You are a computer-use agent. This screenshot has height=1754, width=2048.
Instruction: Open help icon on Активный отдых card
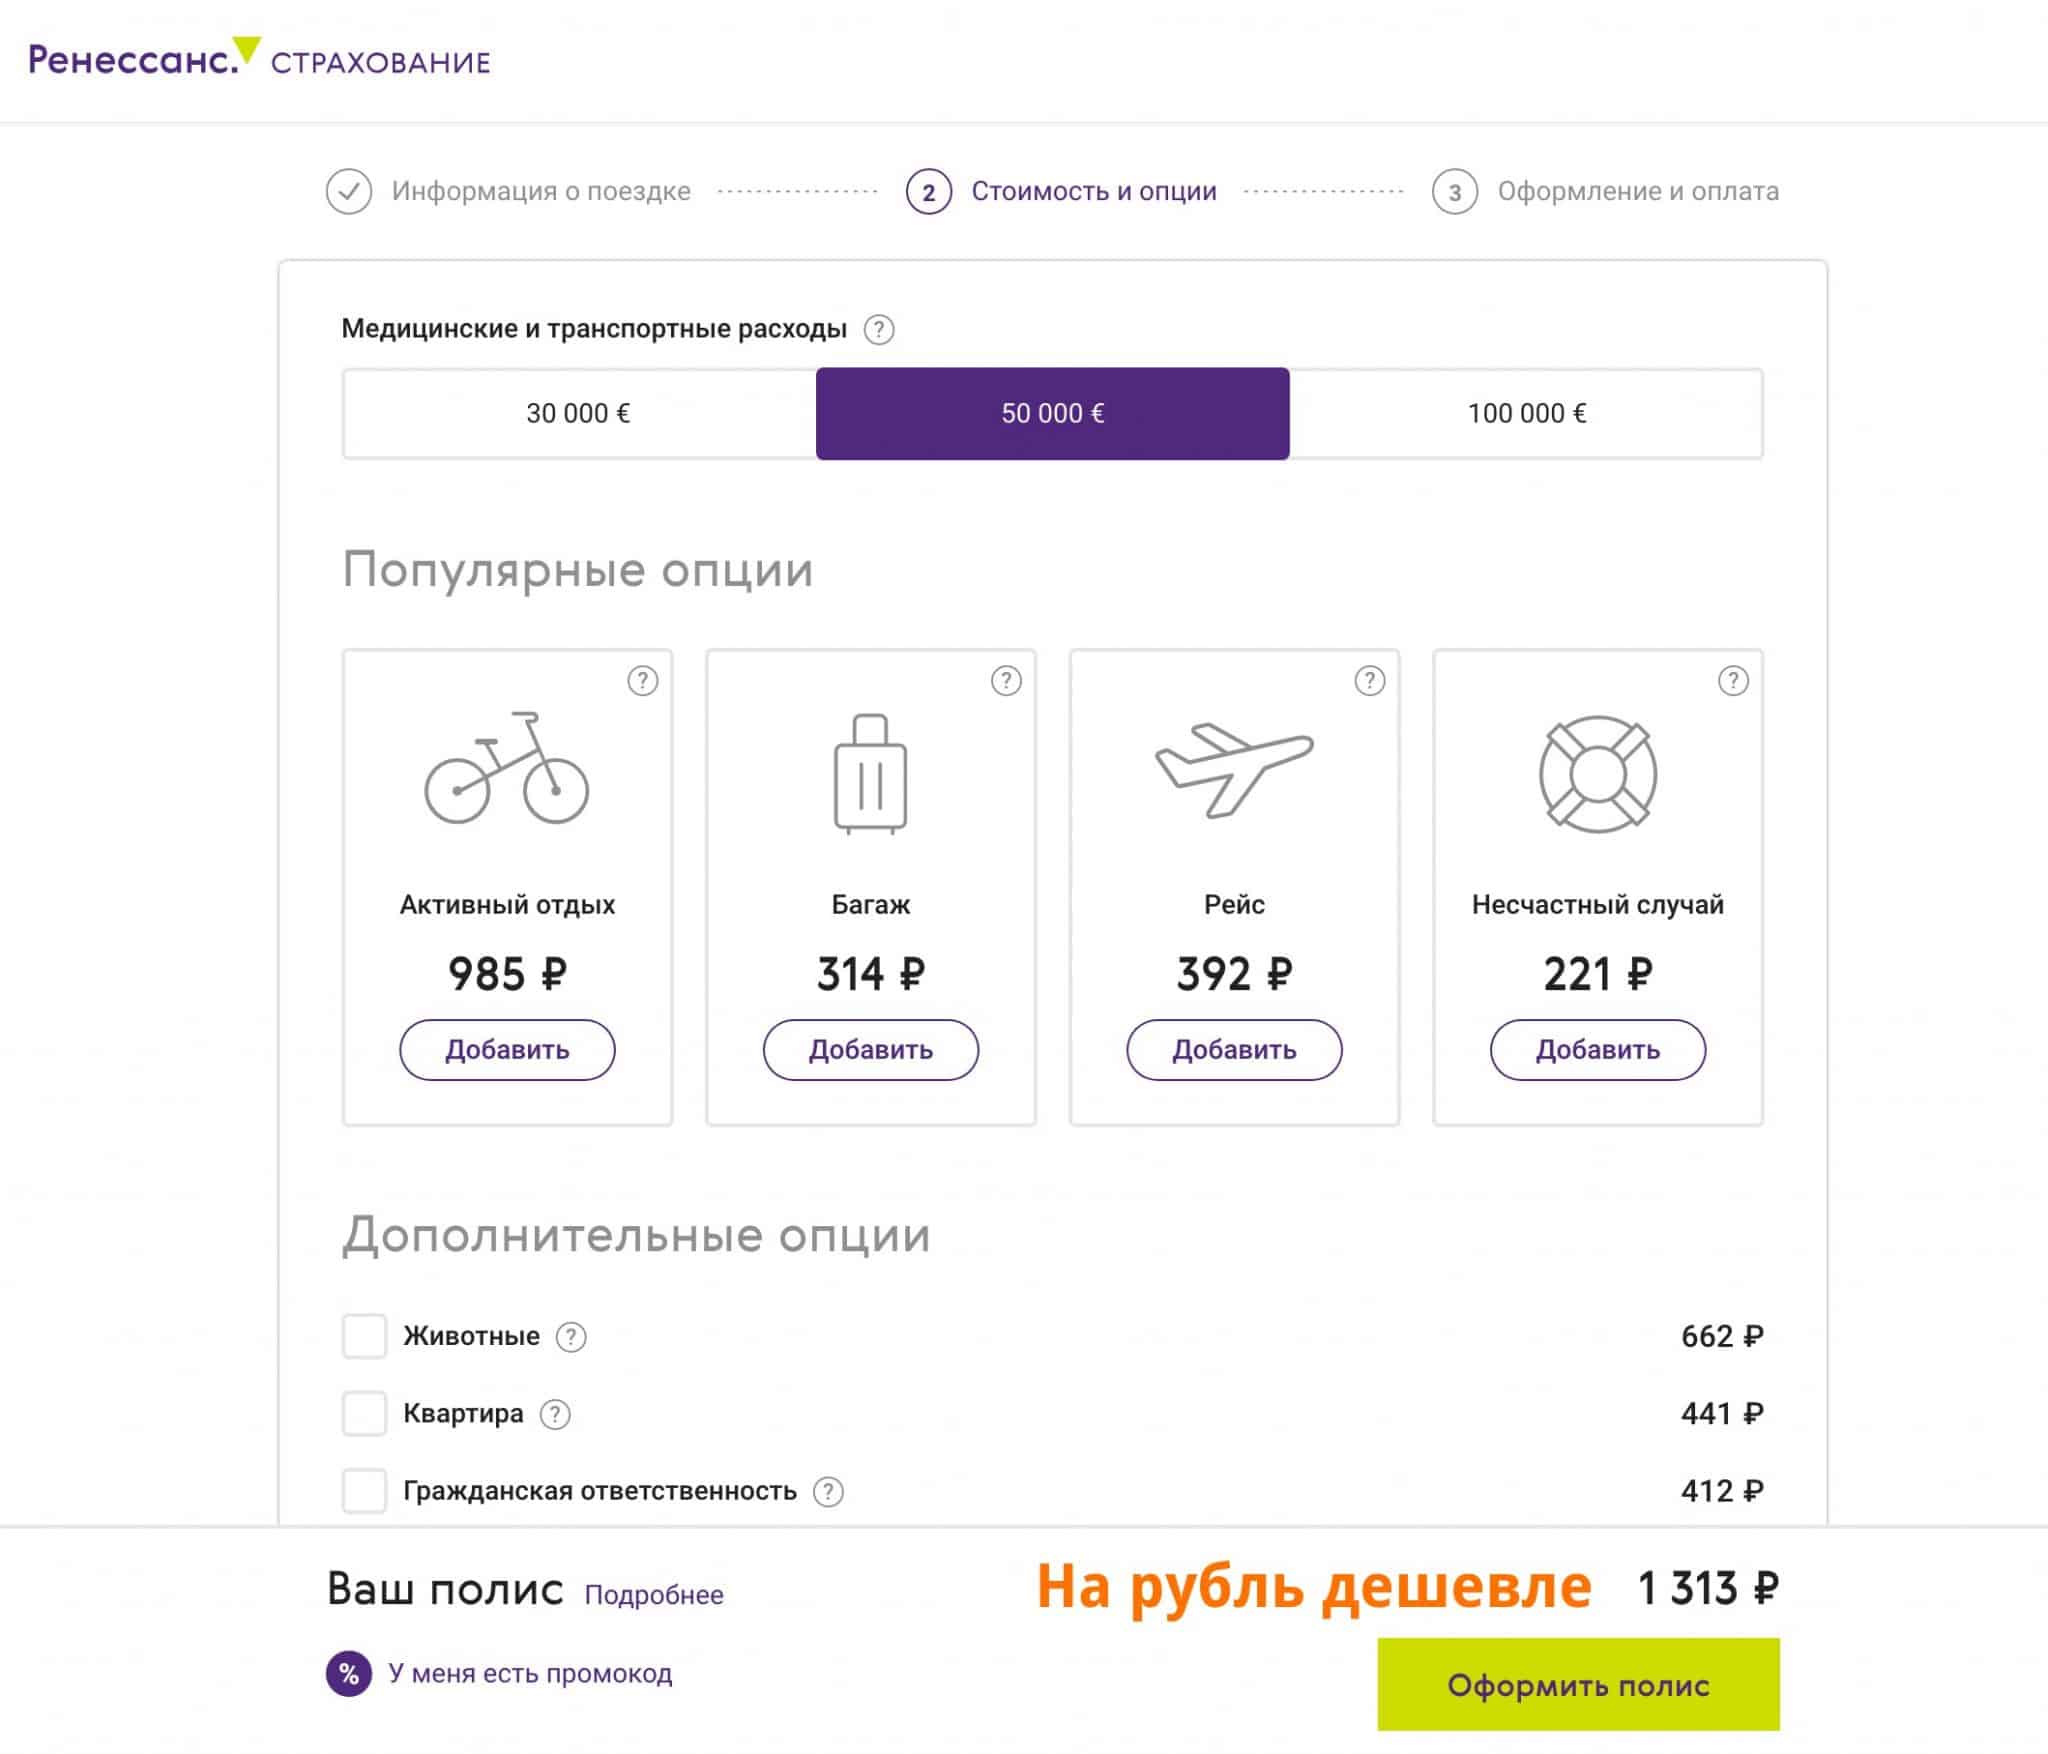[642, 681]
